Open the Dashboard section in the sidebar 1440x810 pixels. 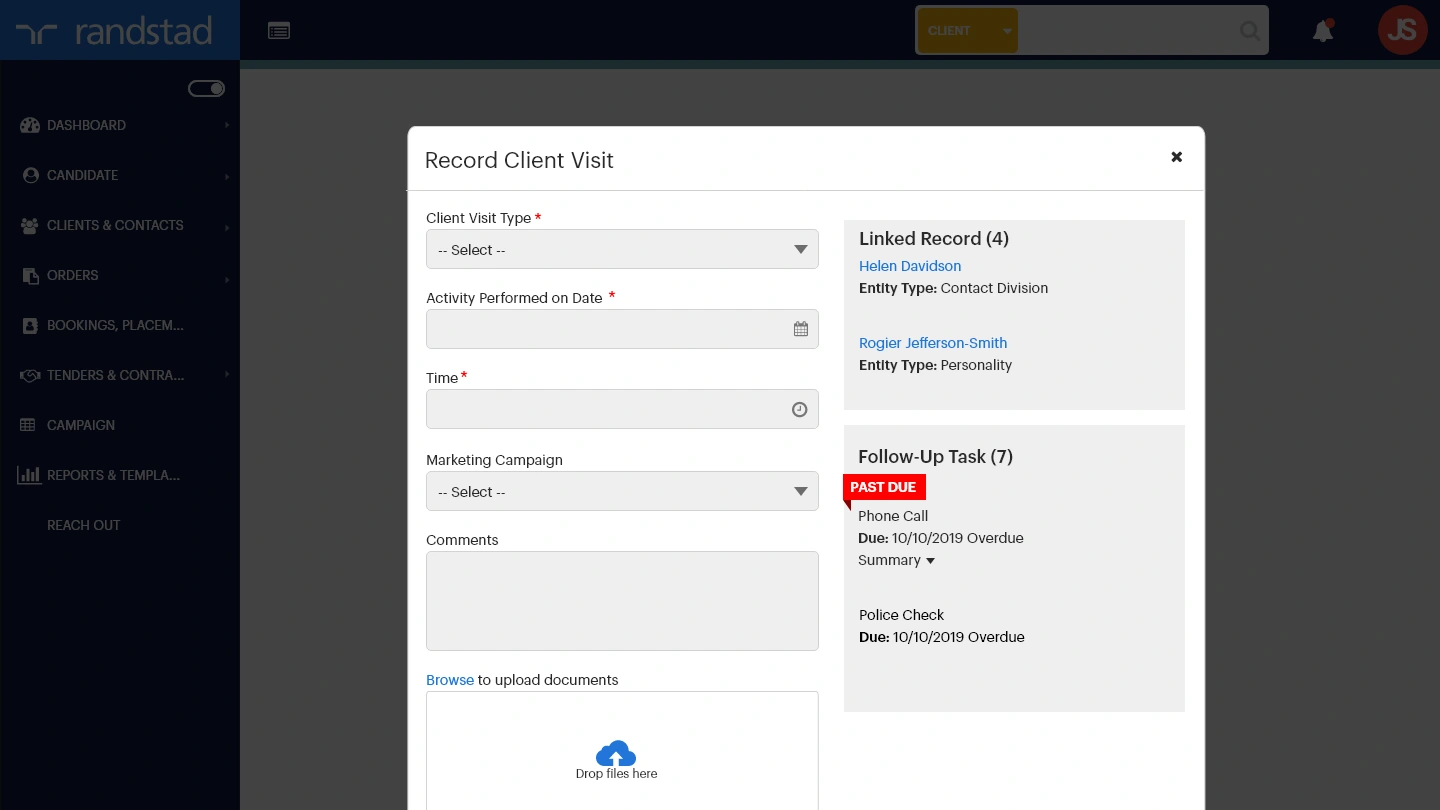[86, 125]
